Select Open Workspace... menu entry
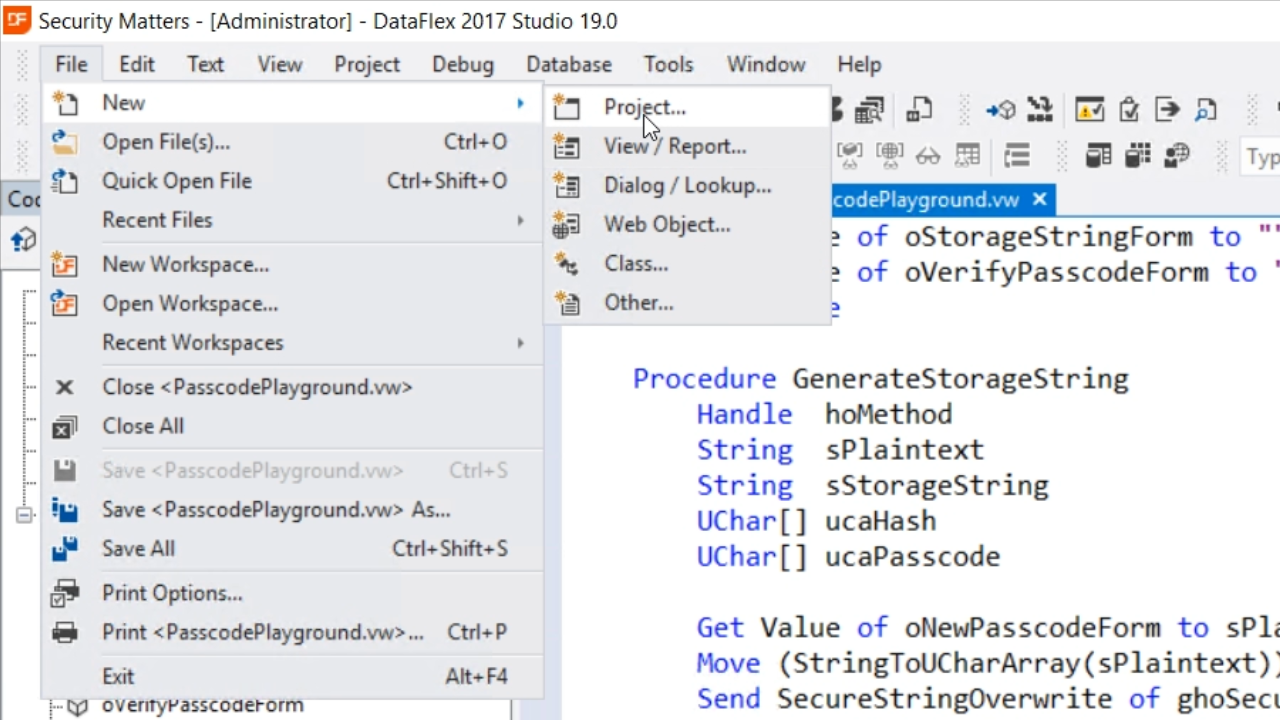 [190, 304]
